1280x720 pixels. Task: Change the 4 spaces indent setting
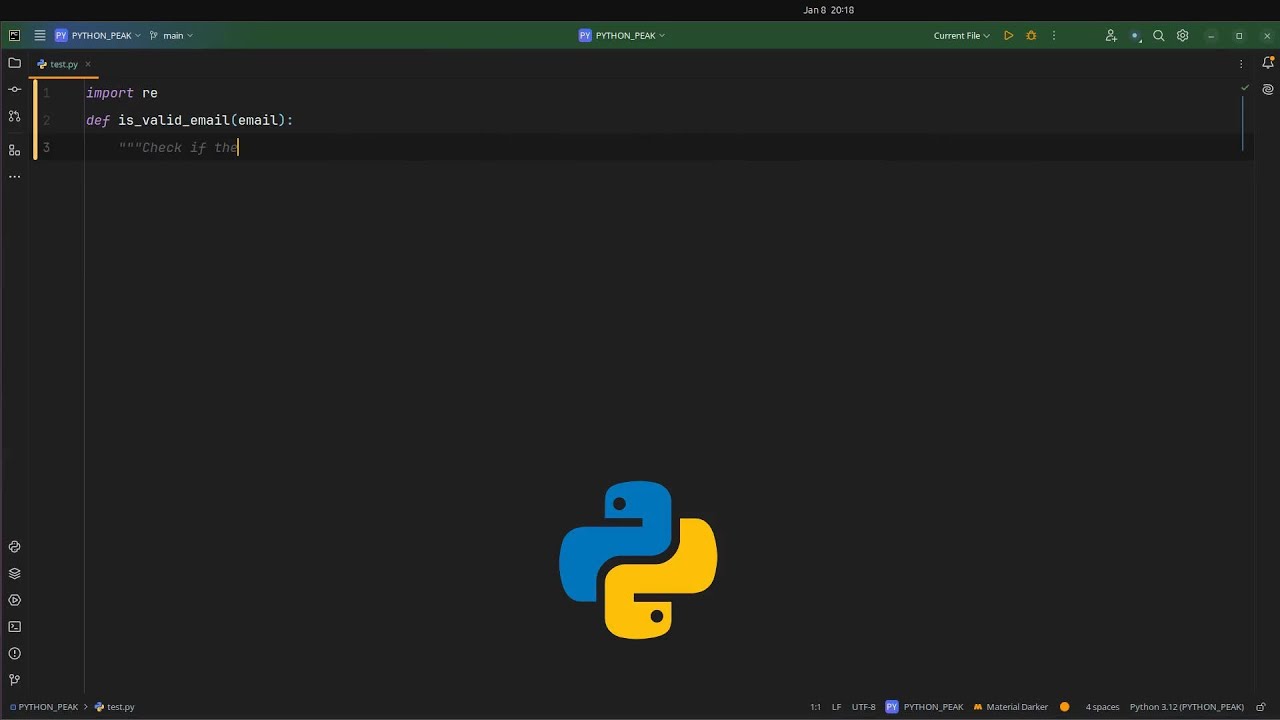1102,707
